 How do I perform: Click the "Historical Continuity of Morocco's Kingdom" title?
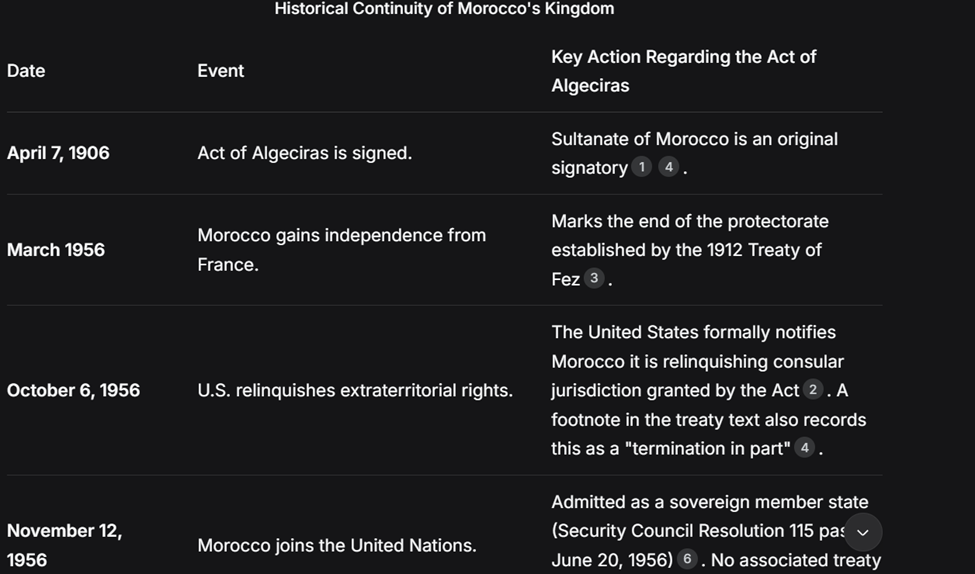pyautogui.click(x=444, y=9)
